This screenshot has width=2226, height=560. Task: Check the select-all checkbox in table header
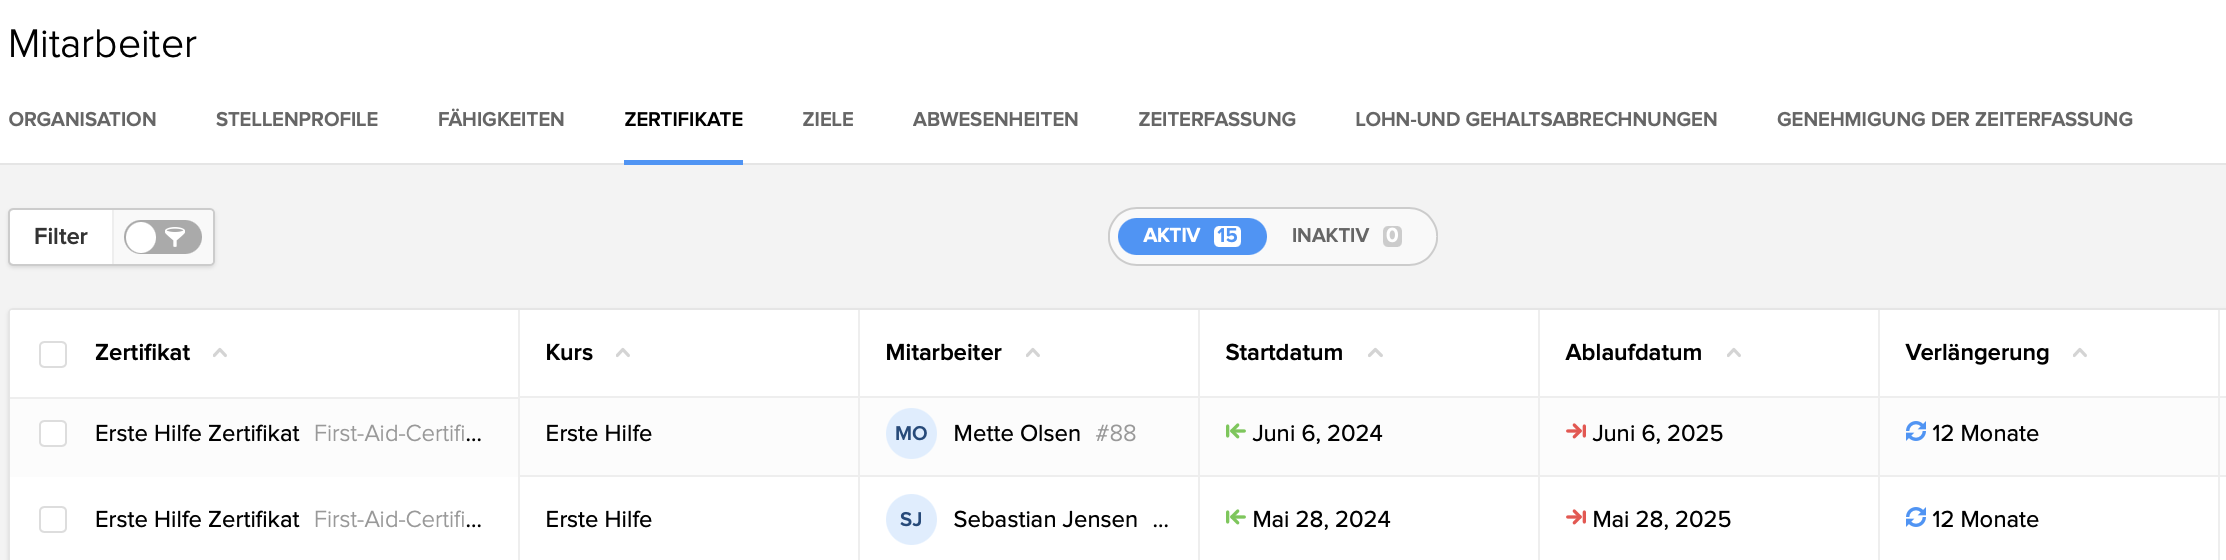coord(53,354)
